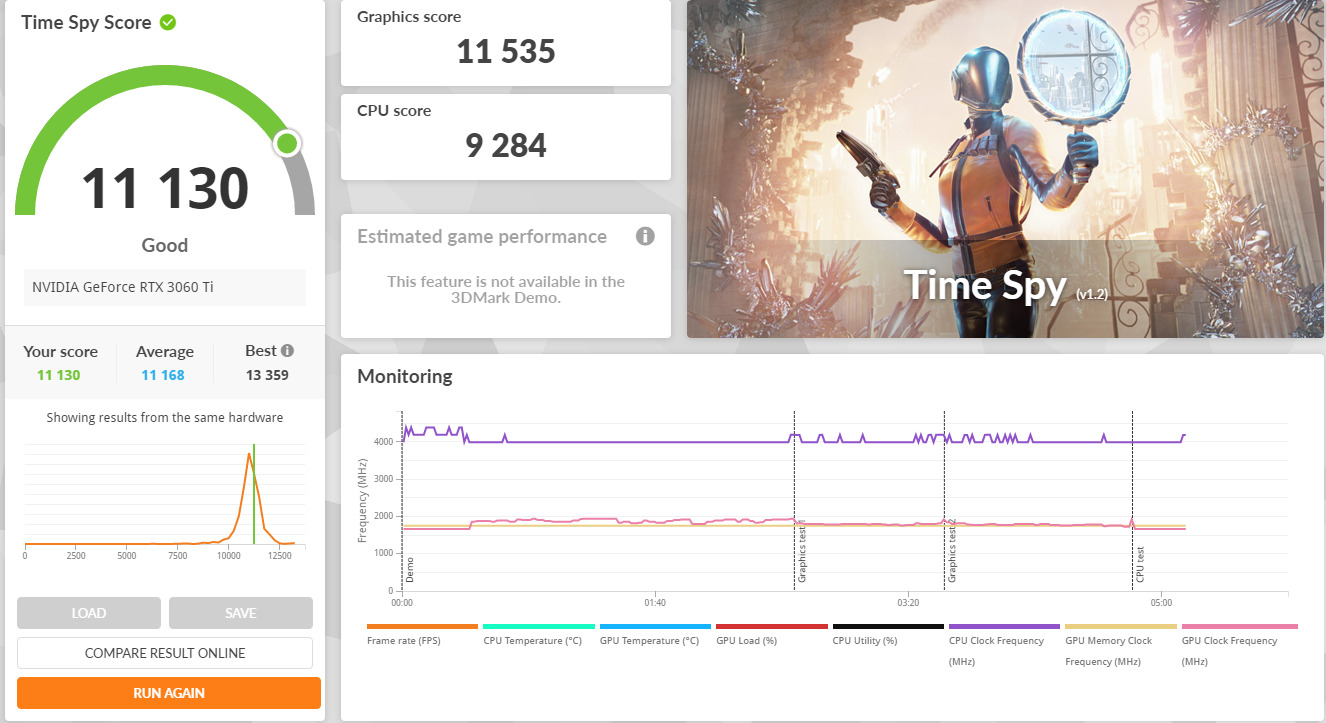The width and height of the screenshot is (1326, 723).
Task: Click Your score value 11 130
Action: 59,375
